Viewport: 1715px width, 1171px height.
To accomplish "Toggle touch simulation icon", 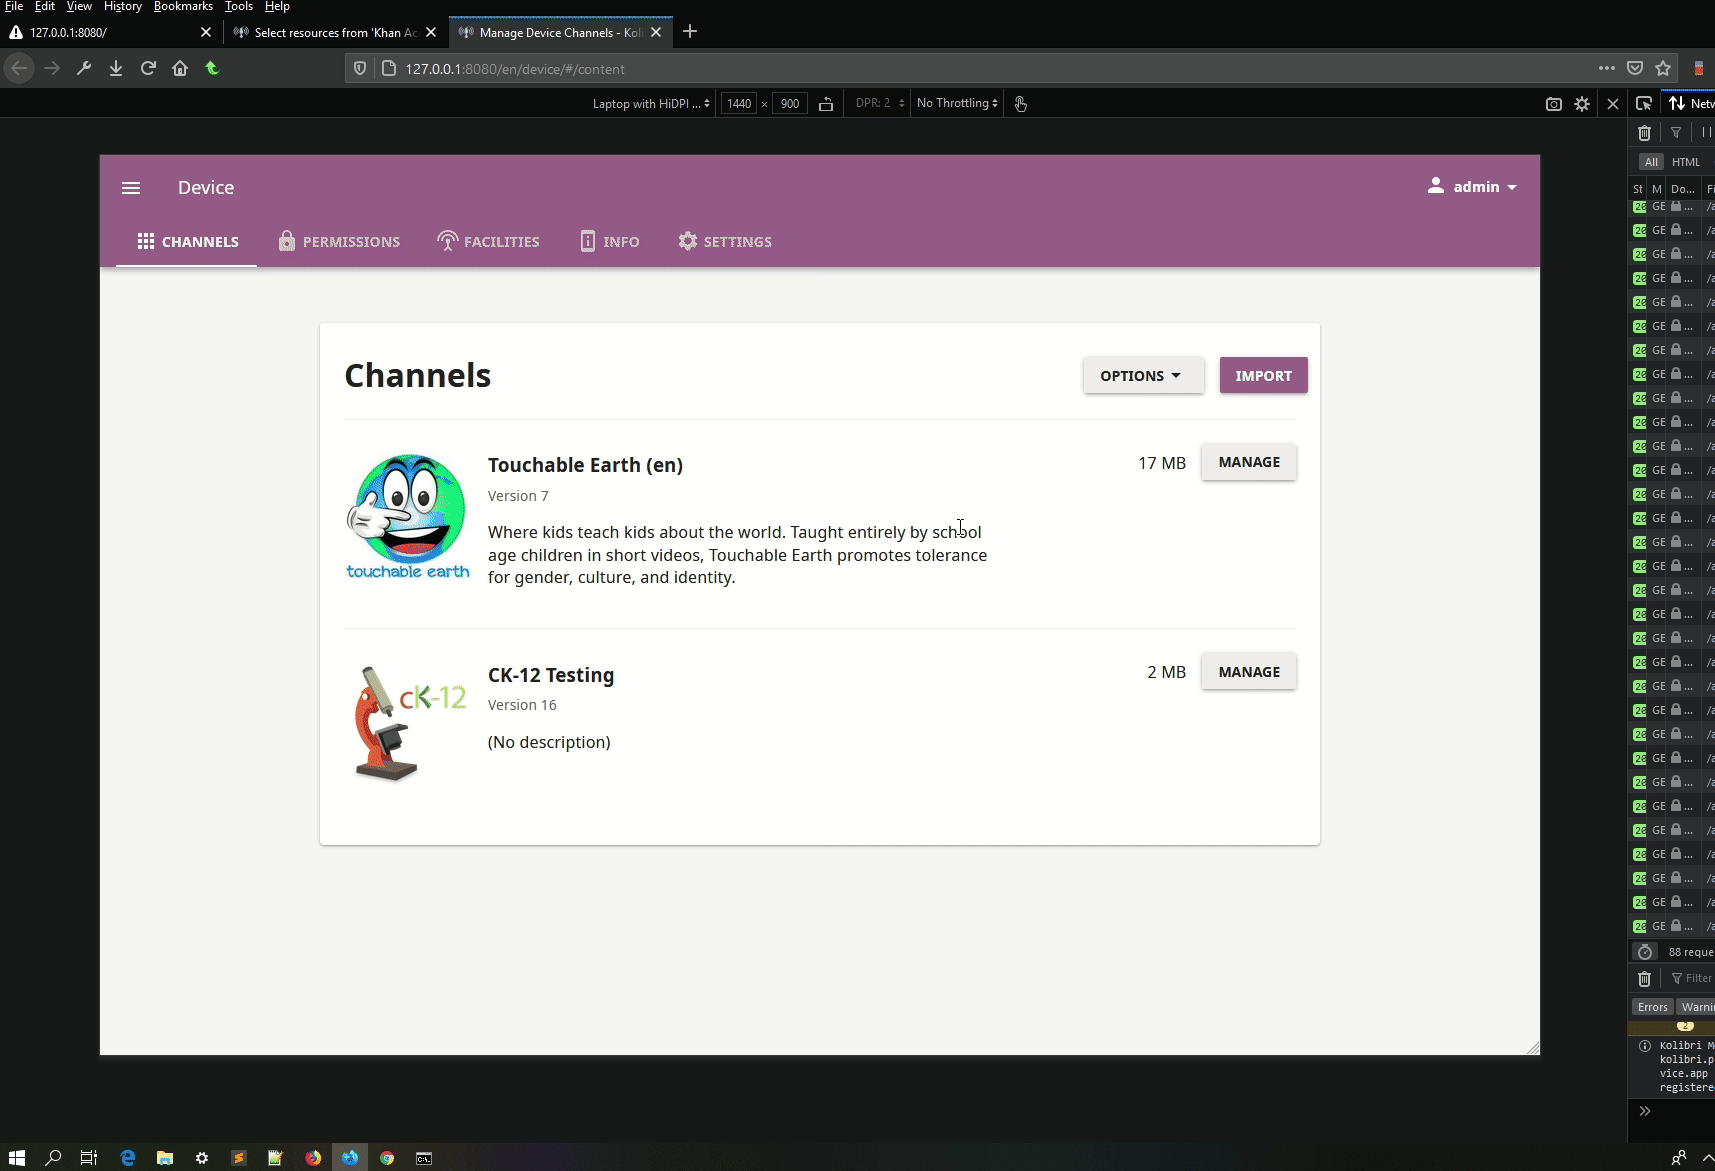I will coord(1021,103).
